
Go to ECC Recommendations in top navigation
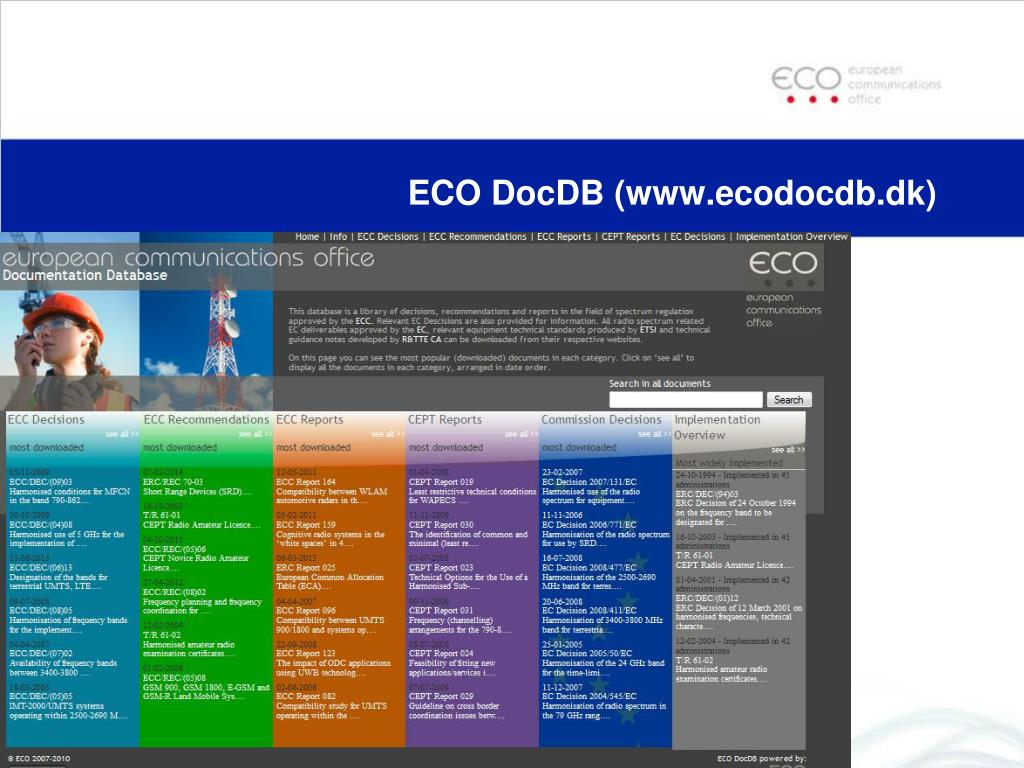point(477,237)
